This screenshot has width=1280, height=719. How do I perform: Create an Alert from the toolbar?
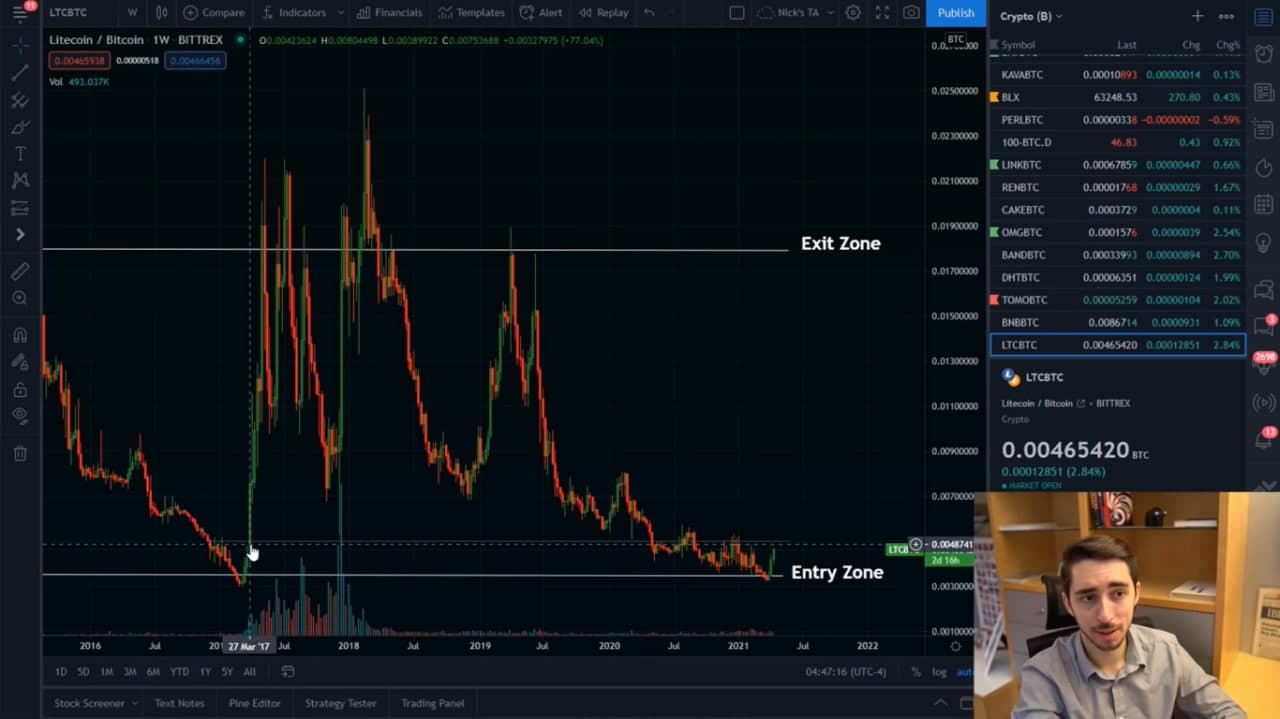pyautogui.click(x=541, y=13)
